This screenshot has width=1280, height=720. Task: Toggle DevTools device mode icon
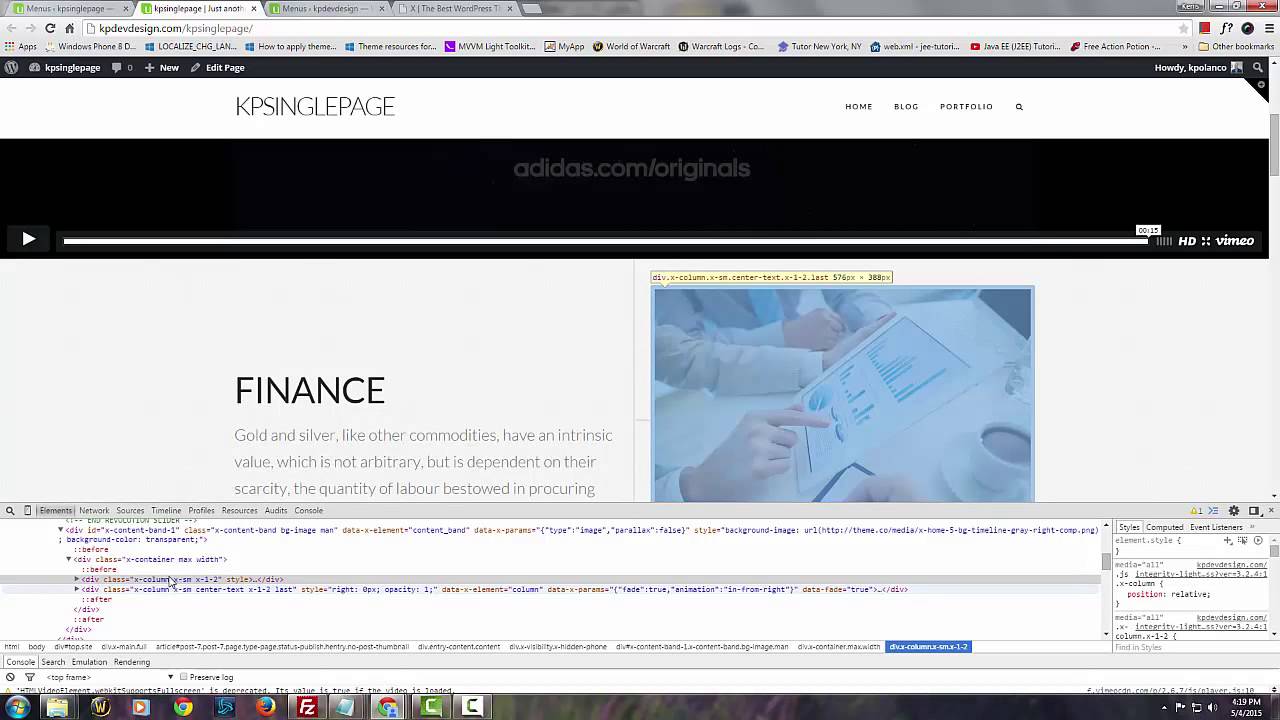27,510
